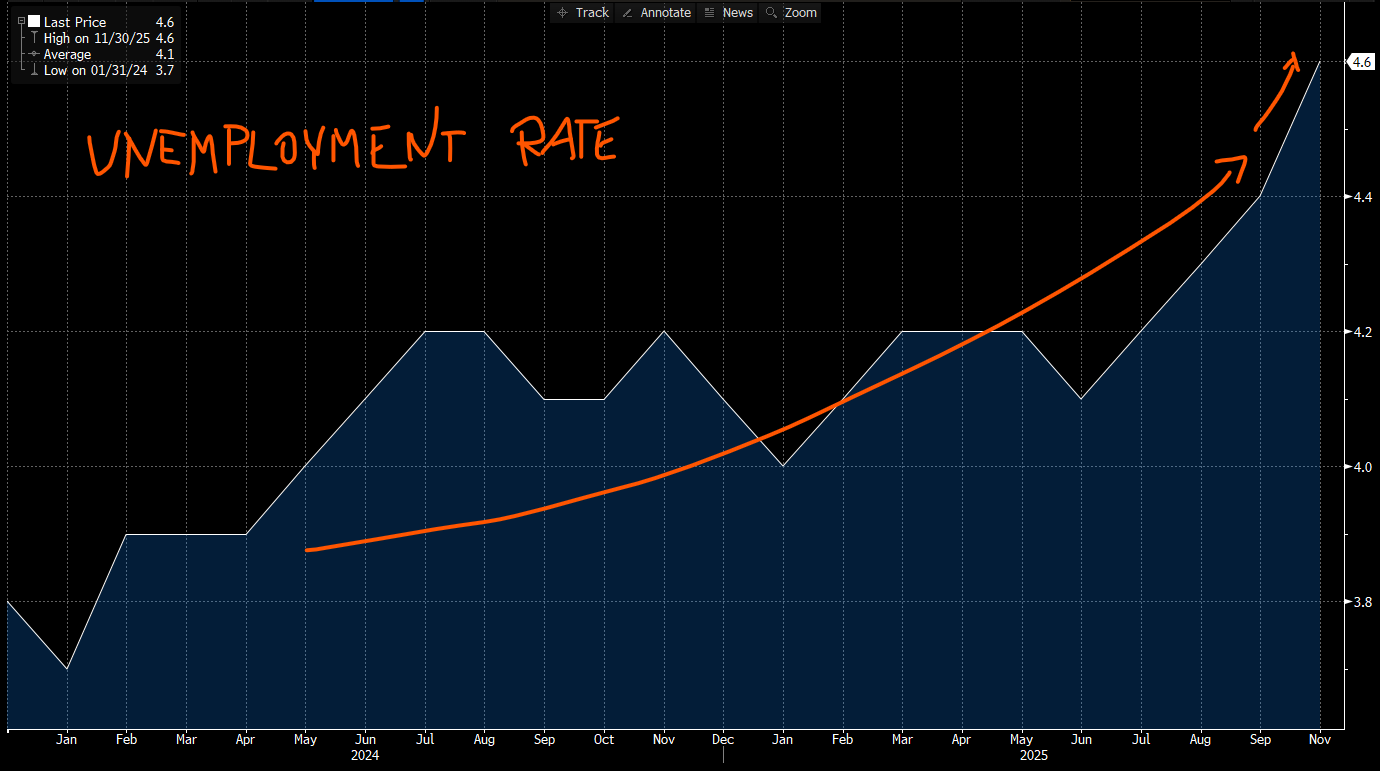The width and height of the screenshot is (1380, 771).
Task: Click the Average marker icon in legend
Action: click(34, 54)
